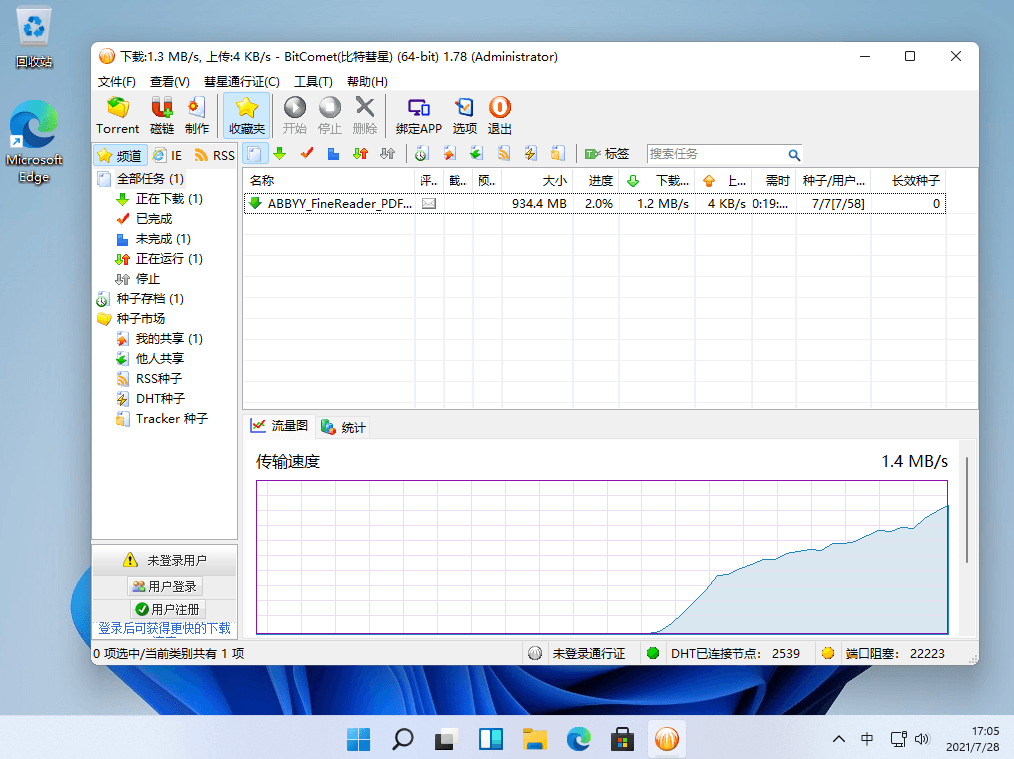
Task: Click Tracker torrents filter icon in filter bar
Action: point(557,154)
